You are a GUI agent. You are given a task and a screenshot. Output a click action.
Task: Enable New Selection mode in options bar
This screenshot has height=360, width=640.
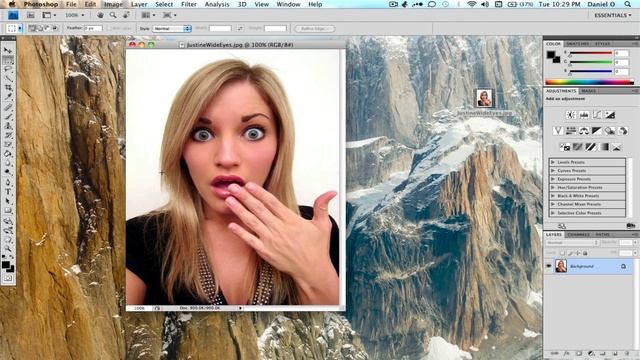click(x=31, y=28)
